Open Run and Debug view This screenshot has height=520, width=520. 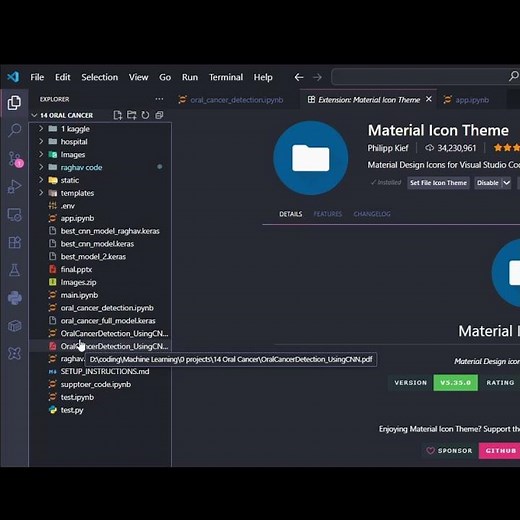(14, 187)
